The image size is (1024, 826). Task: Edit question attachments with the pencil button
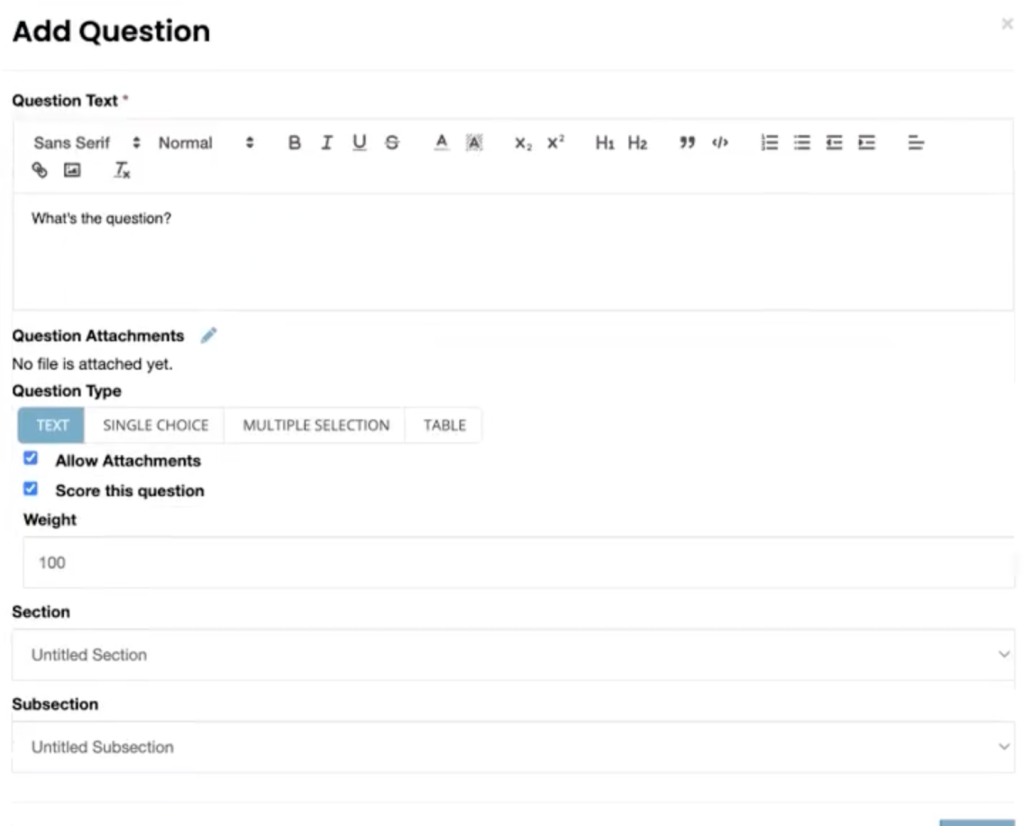pos(209,335)
